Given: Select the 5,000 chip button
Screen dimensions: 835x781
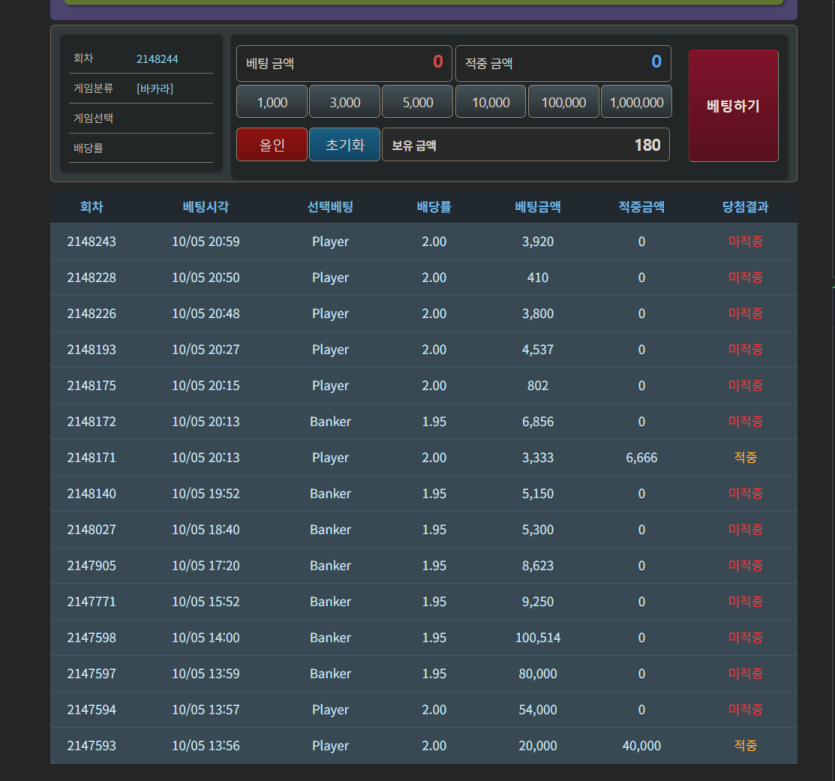Looking at the screenshot, I should 418,102.
